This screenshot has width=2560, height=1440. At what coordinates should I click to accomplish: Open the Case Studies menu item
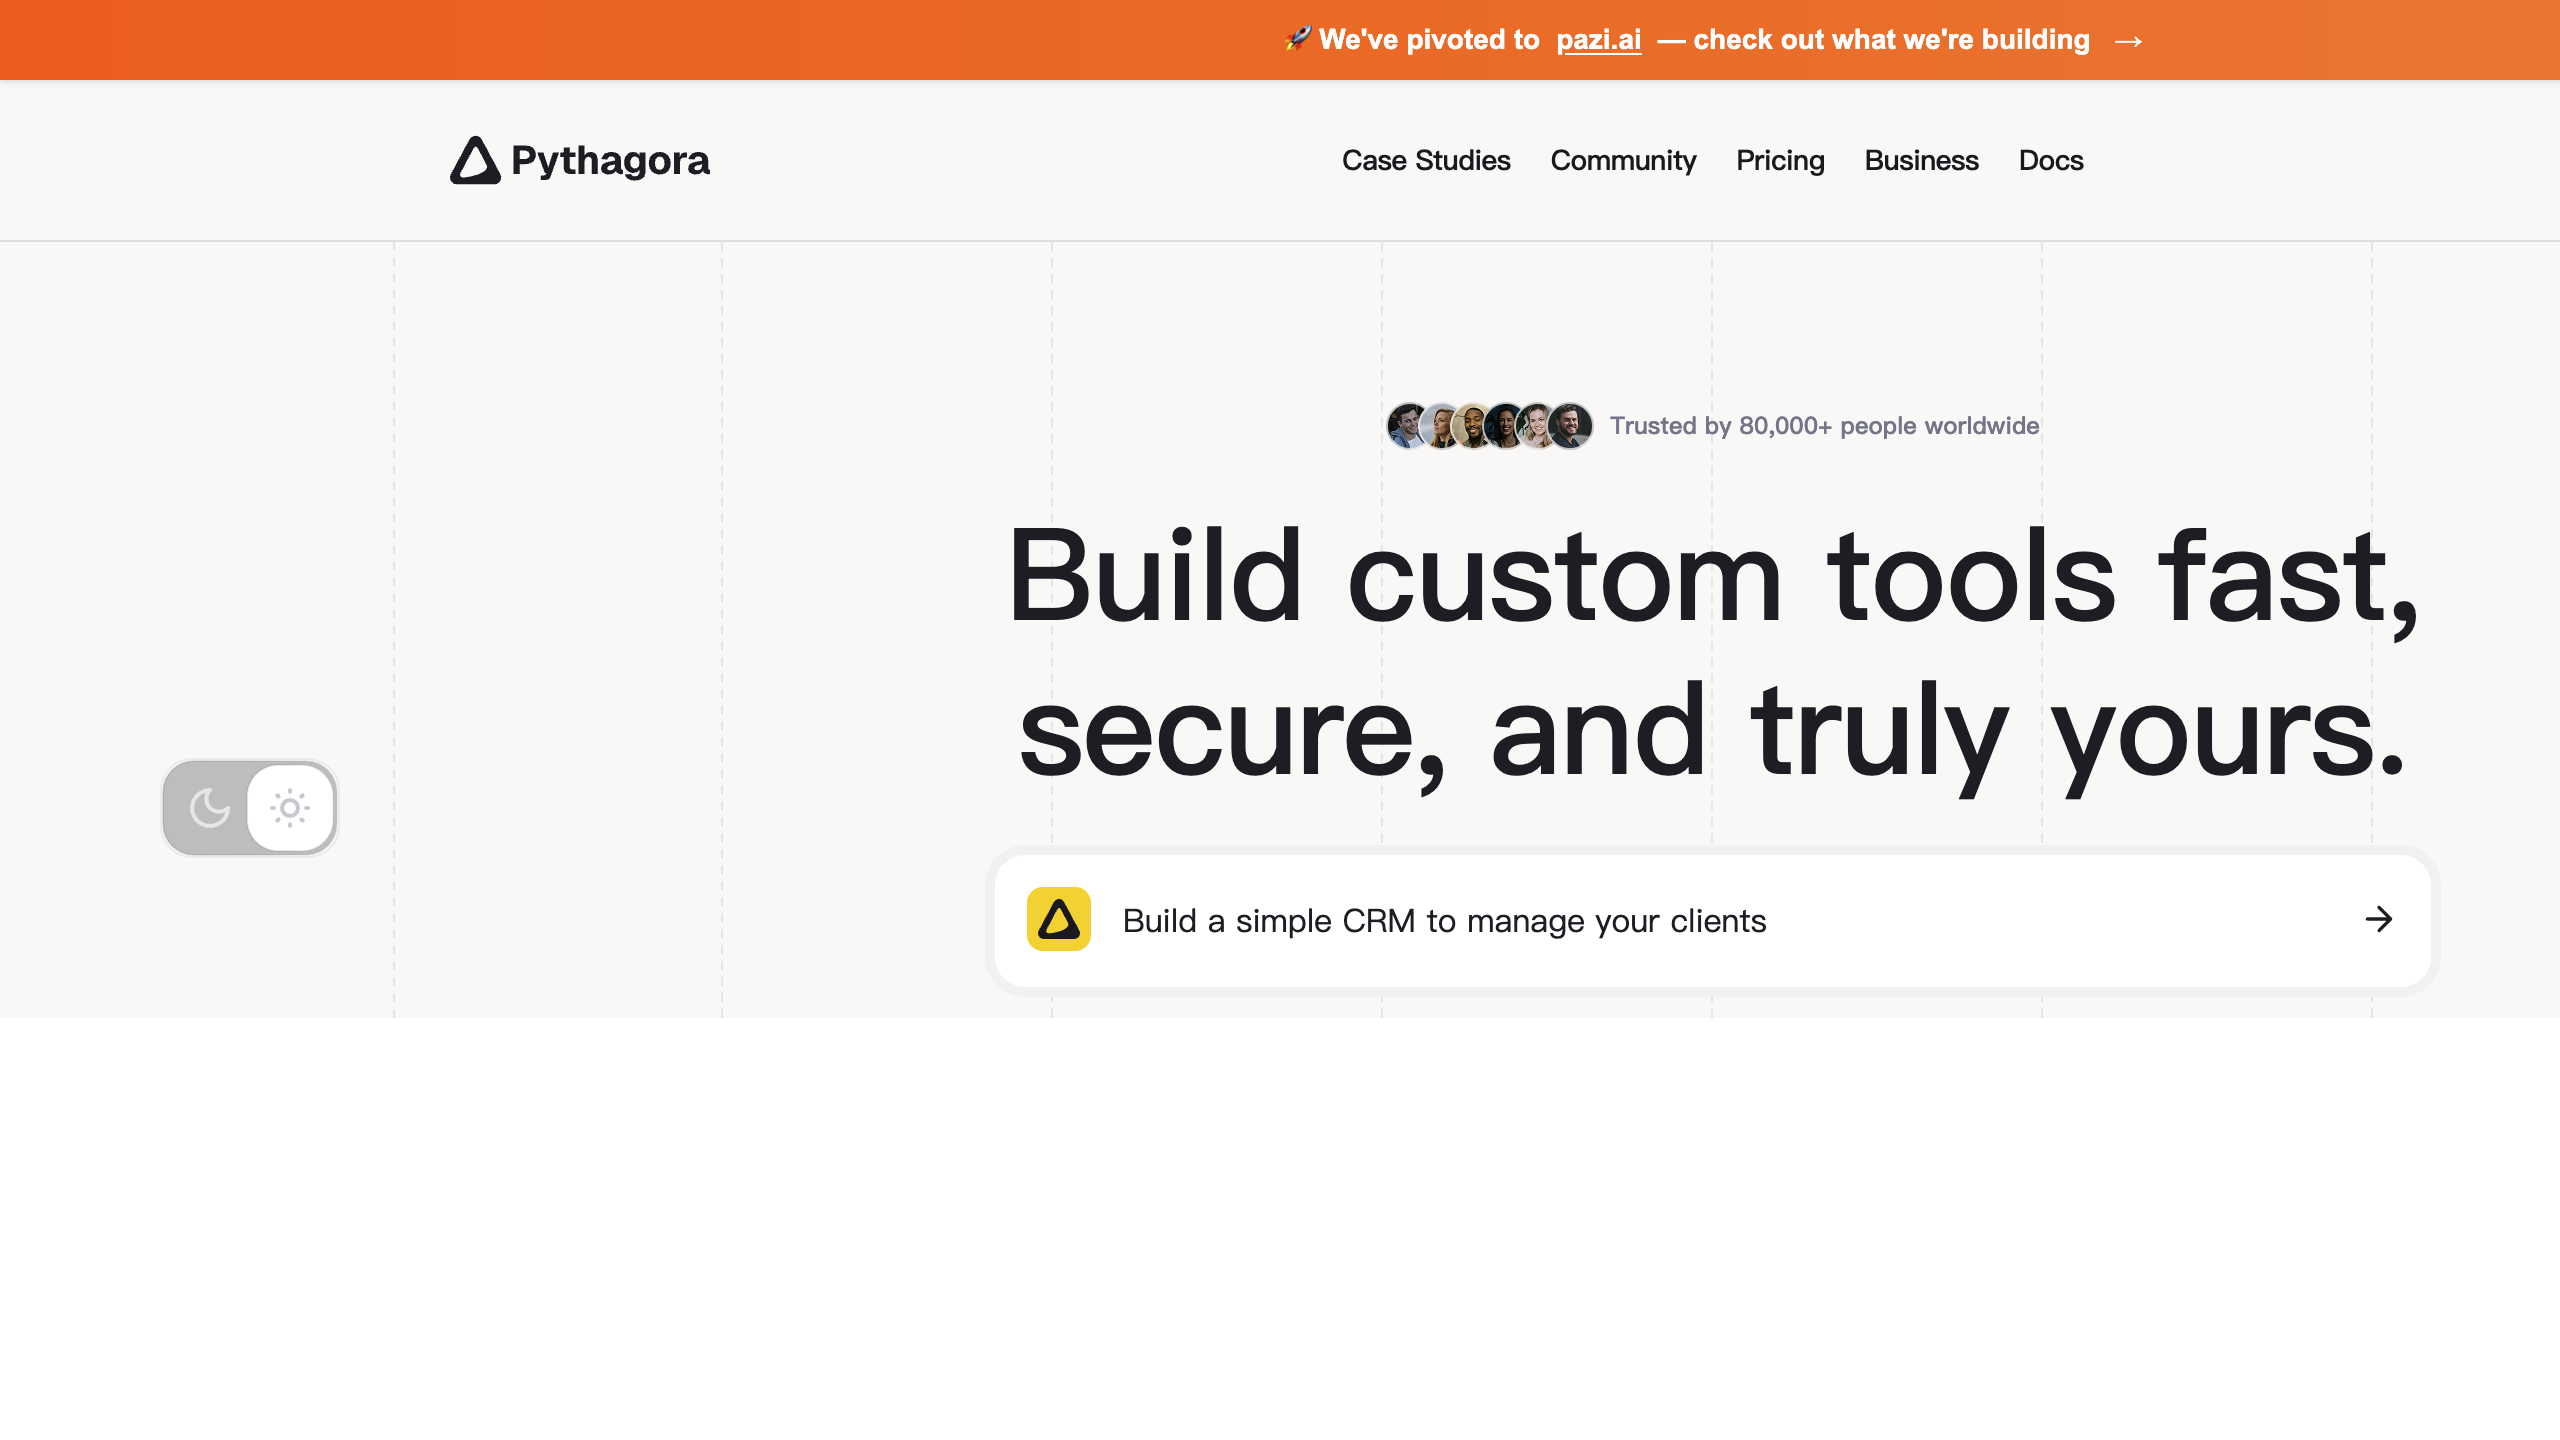click(x=1426, y=160)
